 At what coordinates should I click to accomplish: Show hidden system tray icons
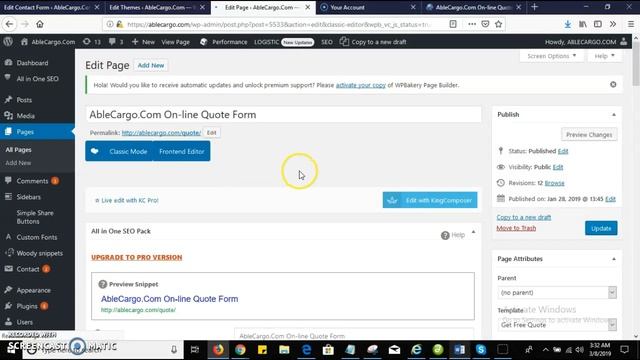coord(545,349)
